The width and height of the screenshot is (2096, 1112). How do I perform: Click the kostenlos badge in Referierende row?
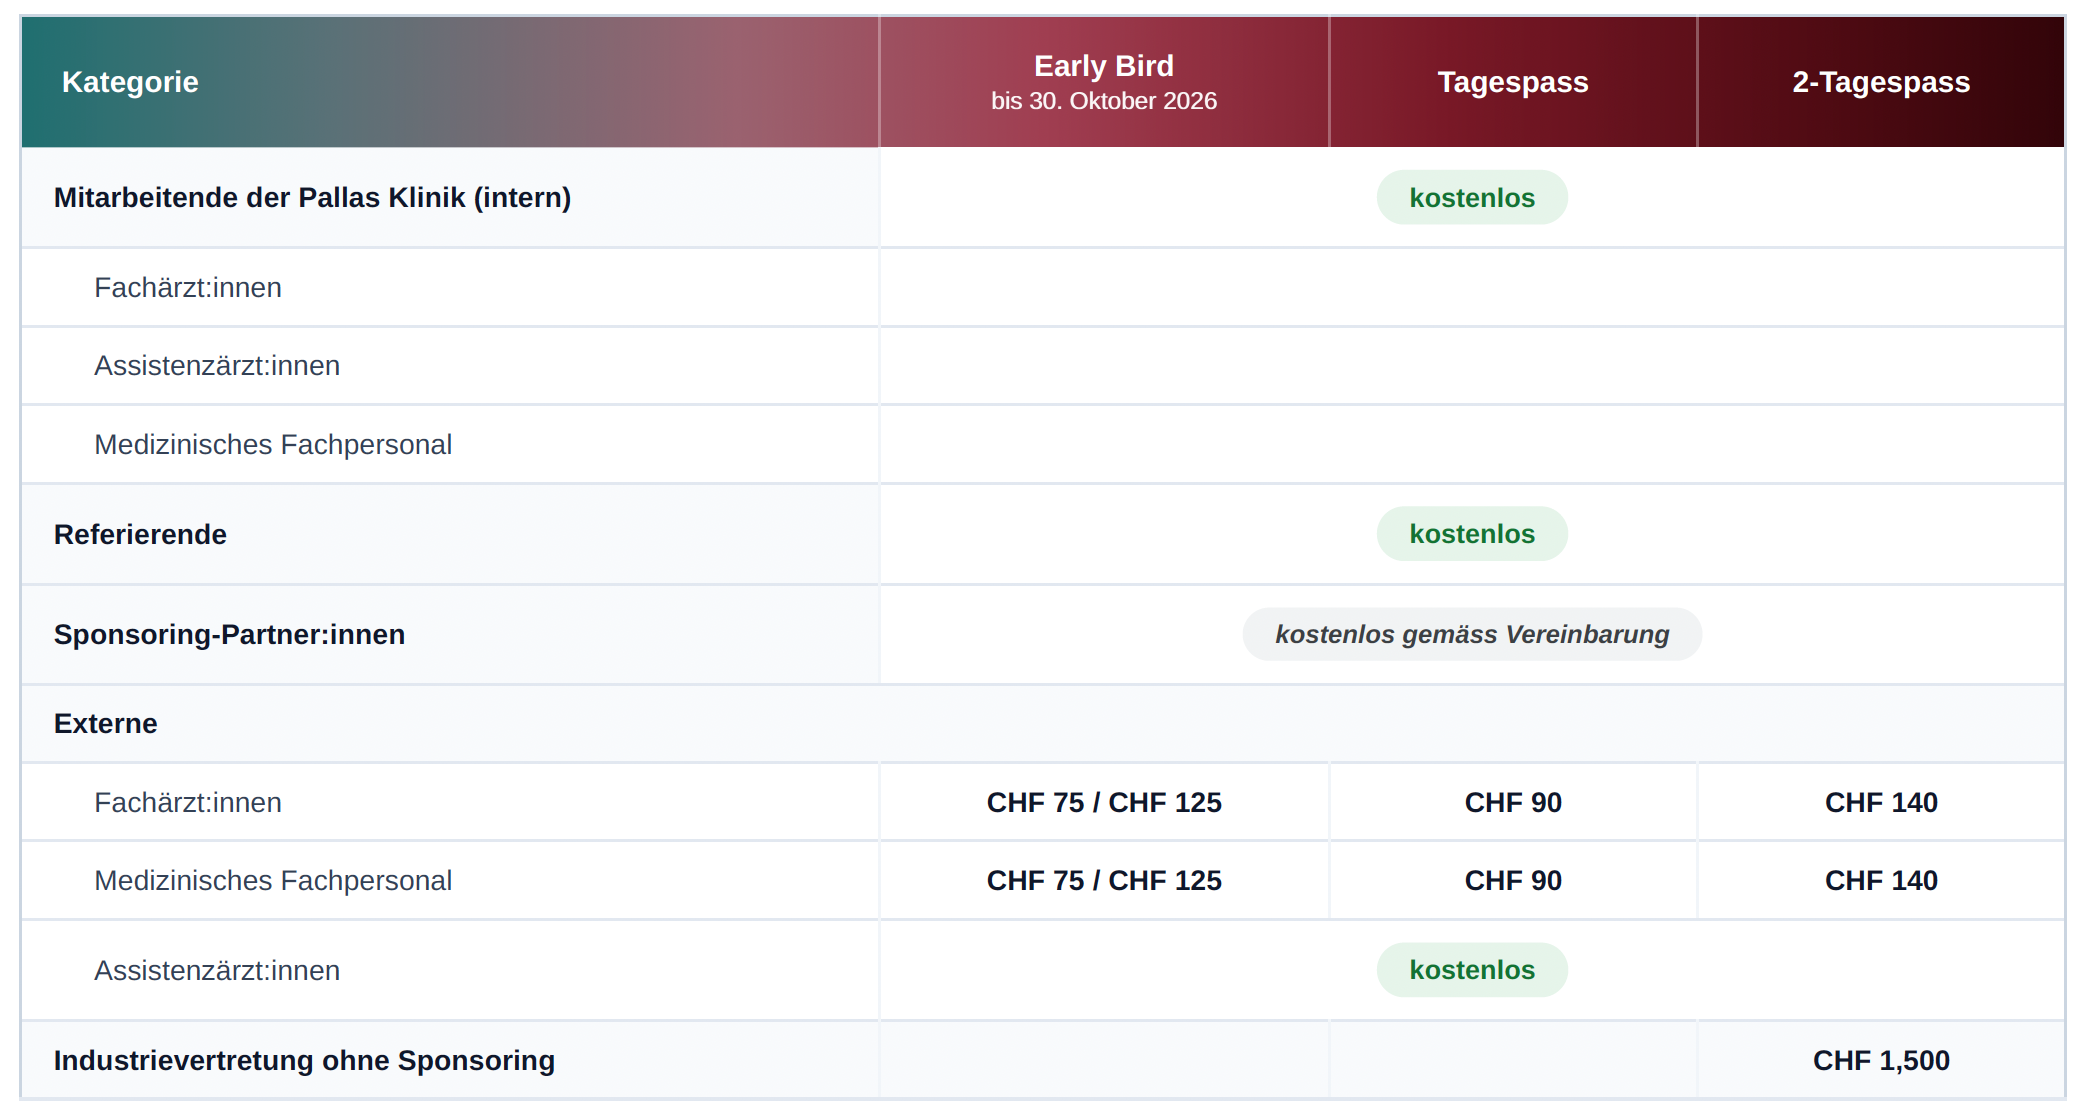pyautogui.click(x=1472, y=534)
